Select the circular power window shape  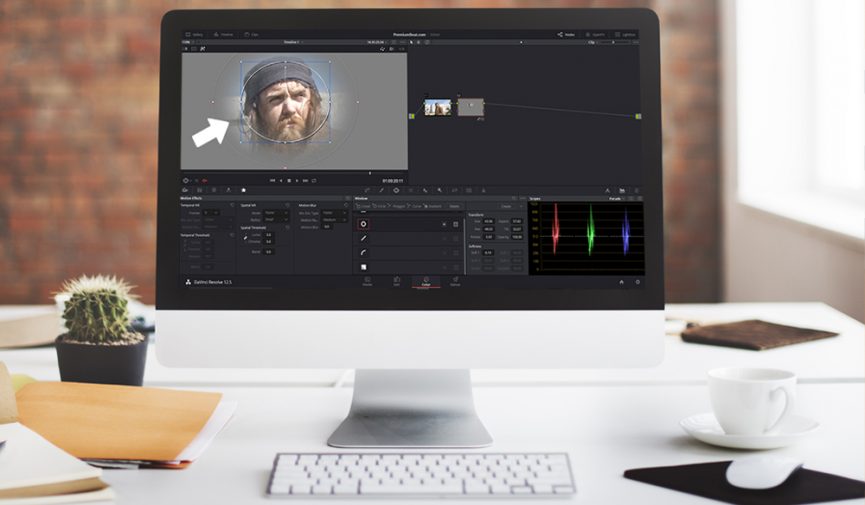[x=363, y=224]
